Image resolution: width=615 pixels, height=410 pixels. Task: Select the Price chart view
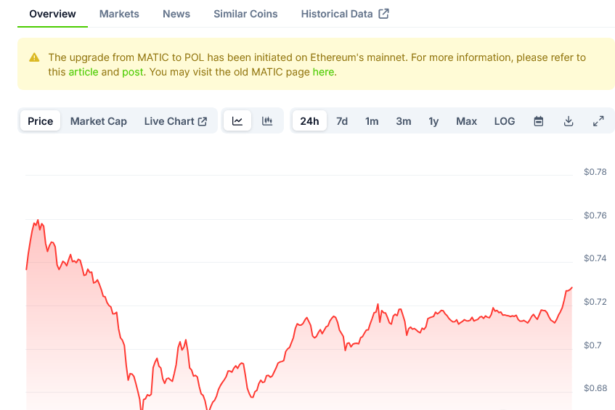(x=40, y=121)
